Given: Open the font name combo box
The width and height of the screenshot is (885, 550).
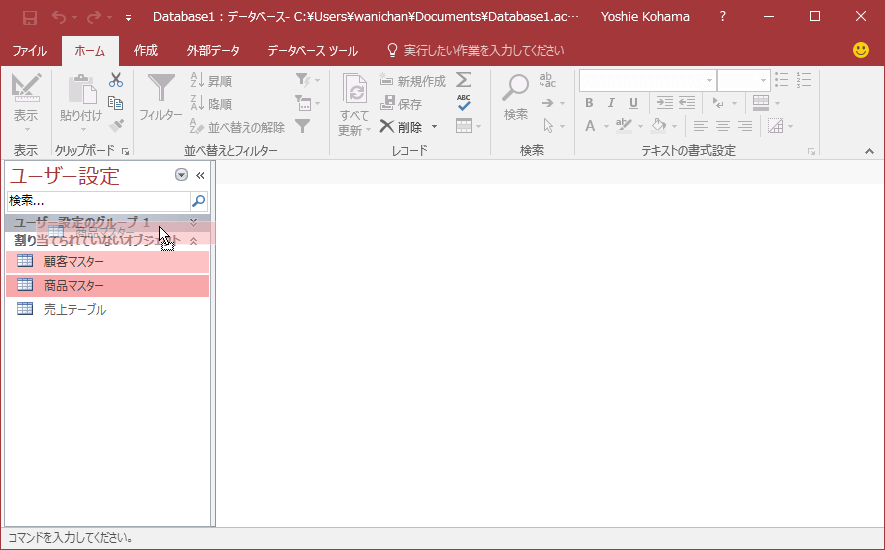Looking at the screenshot, I should 647,80.
